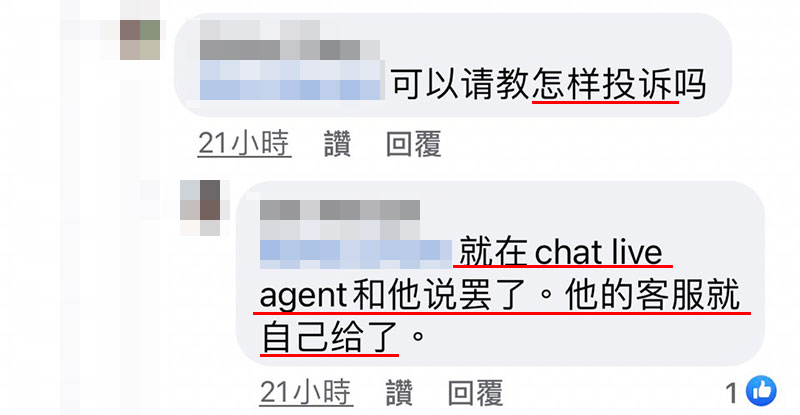The image size is (800, 415).
Task: Like the comment asking 怎样投诉
Action: [337, 144]
